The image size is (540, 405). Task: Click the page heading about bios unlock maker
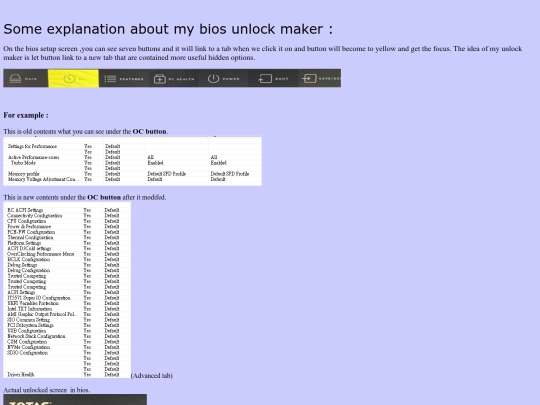pyautogui.click(x=168, y=29)
